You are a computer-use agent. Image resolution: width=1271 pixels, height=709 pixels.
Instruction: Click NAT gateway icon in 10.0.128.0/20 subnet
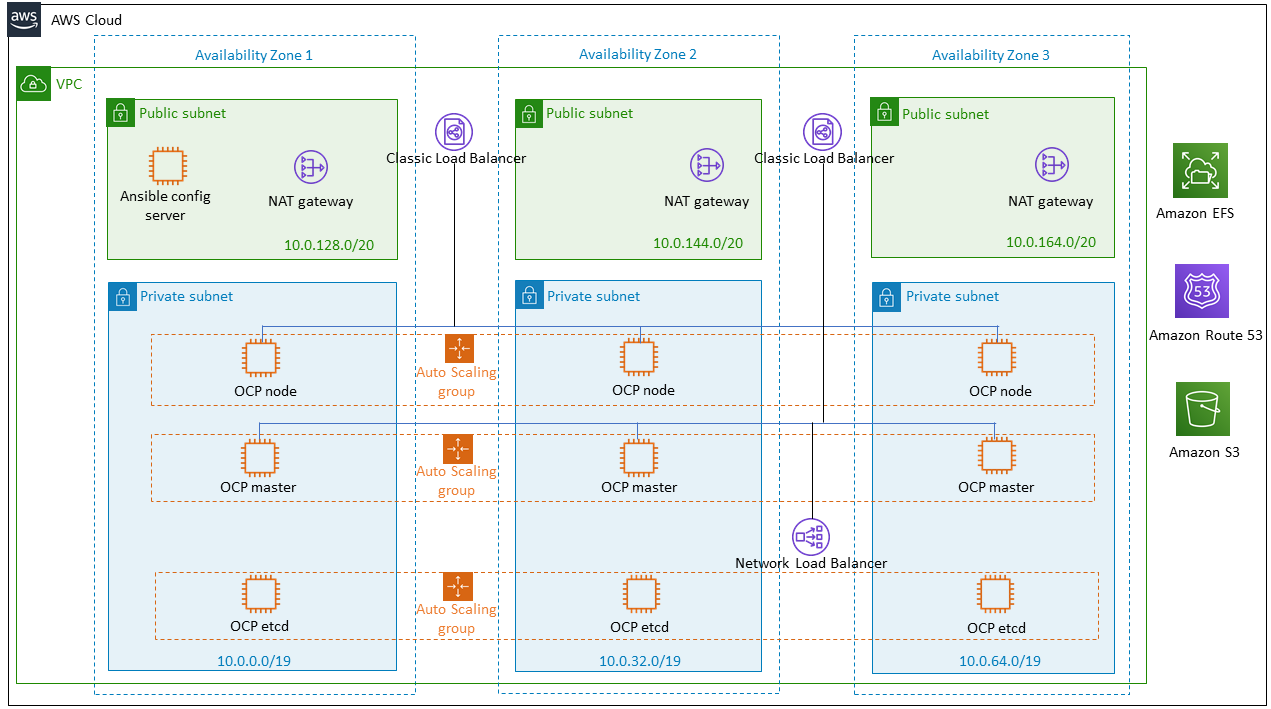310,167
